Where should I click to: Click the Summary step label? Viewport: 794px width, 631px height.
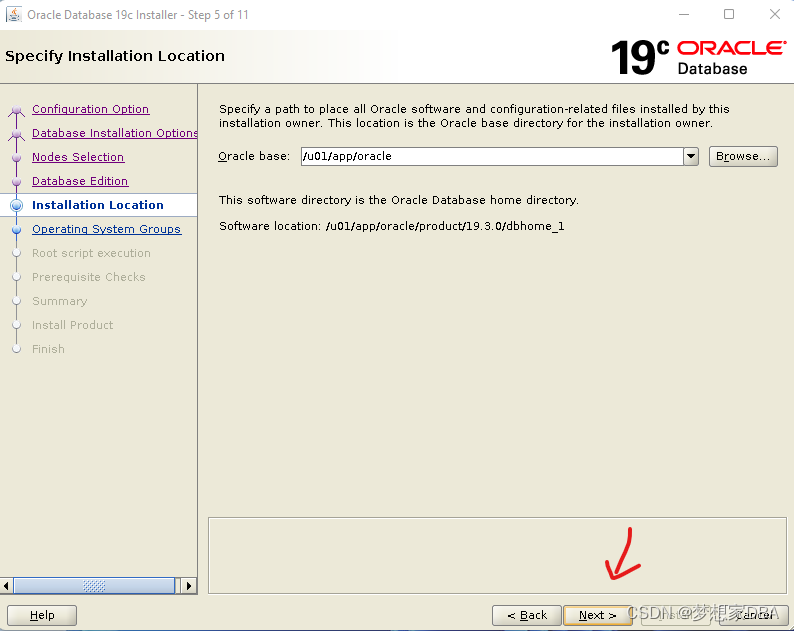tap(60, 301)
